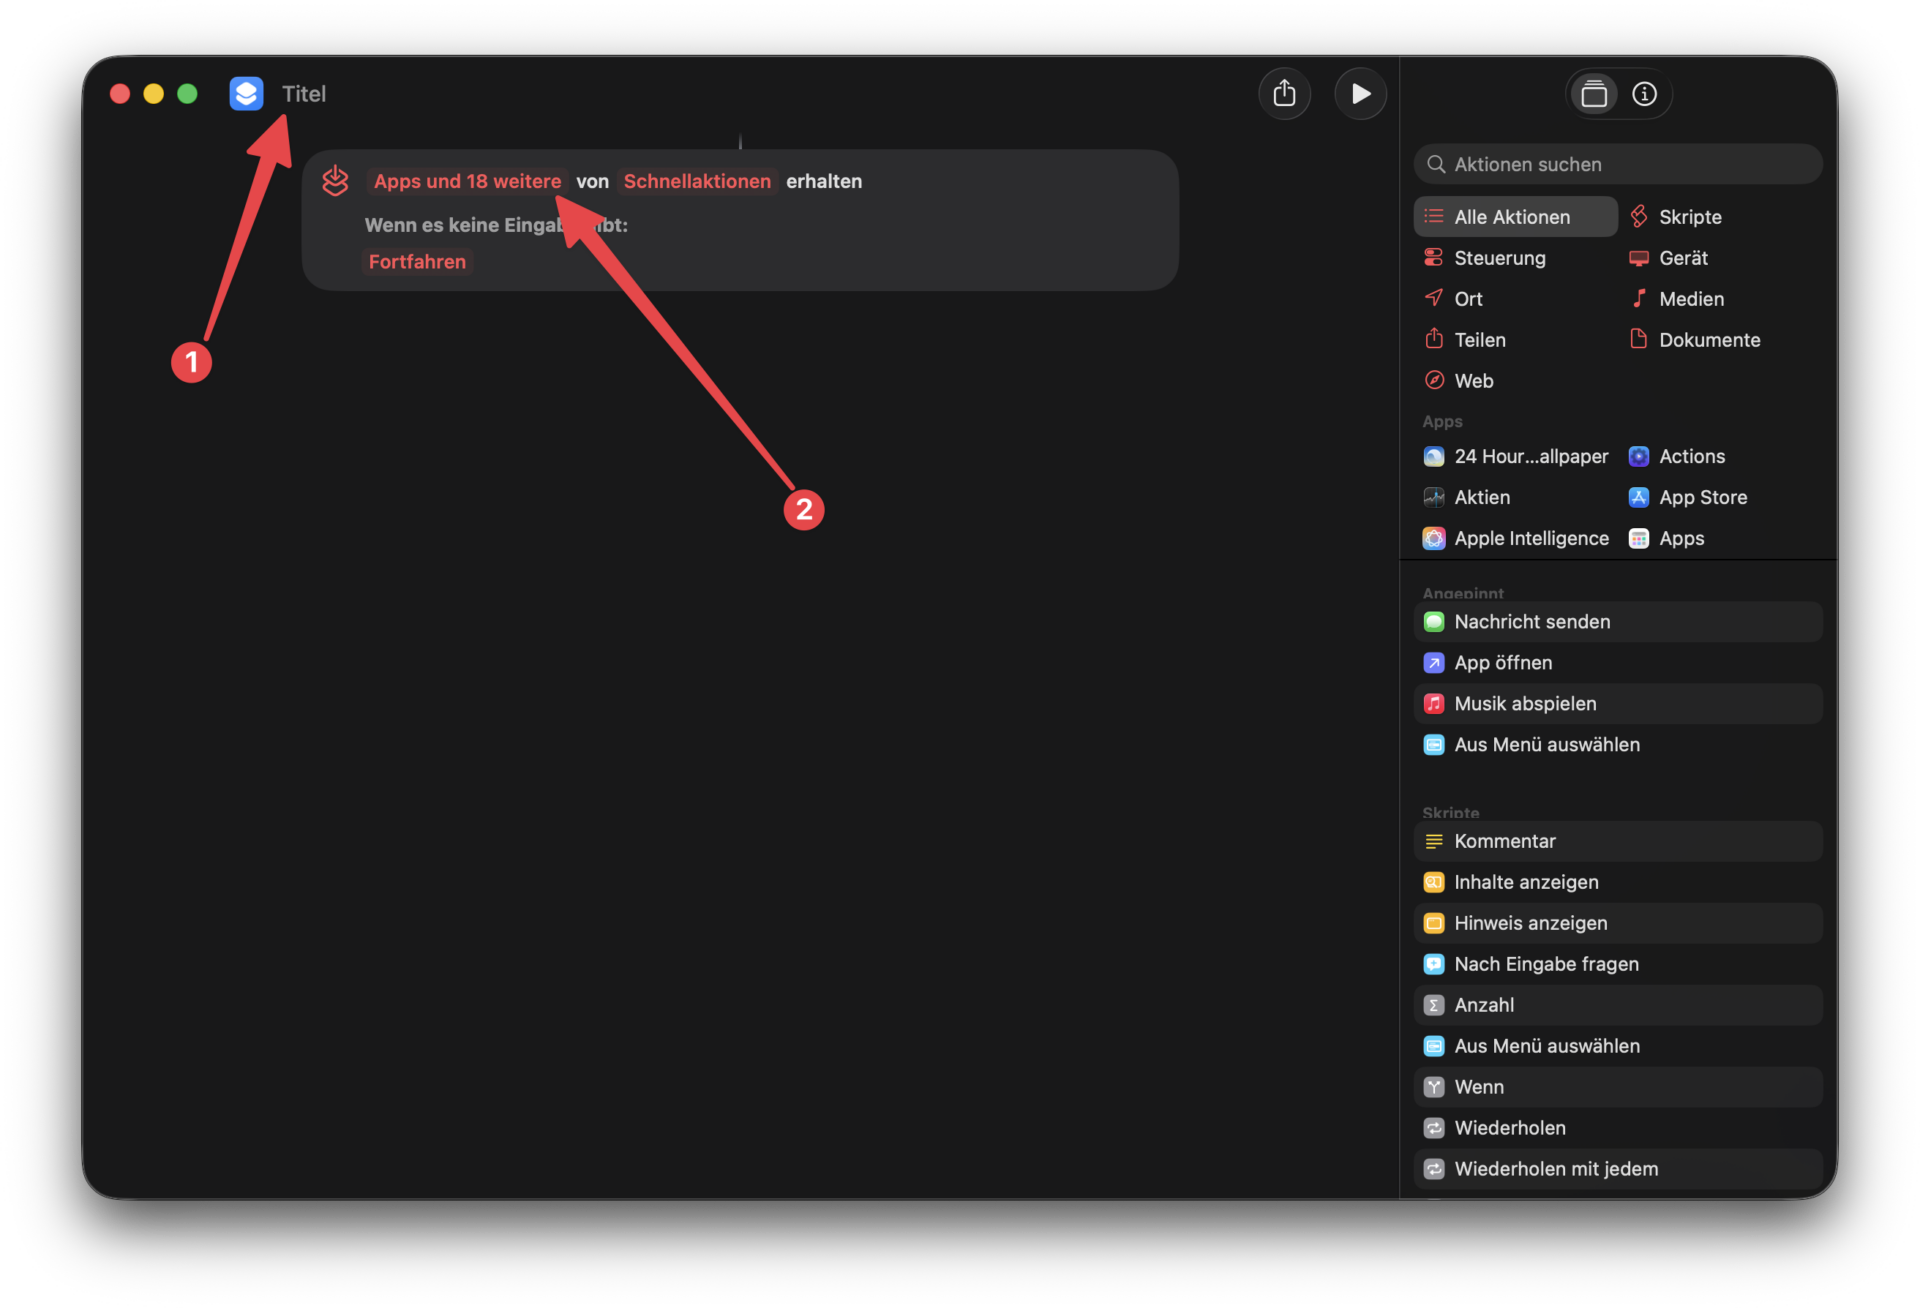This screenshot has width=1920, height=1308.
Task: Select the Steuerung category icon
Action: click(1435, 257)
